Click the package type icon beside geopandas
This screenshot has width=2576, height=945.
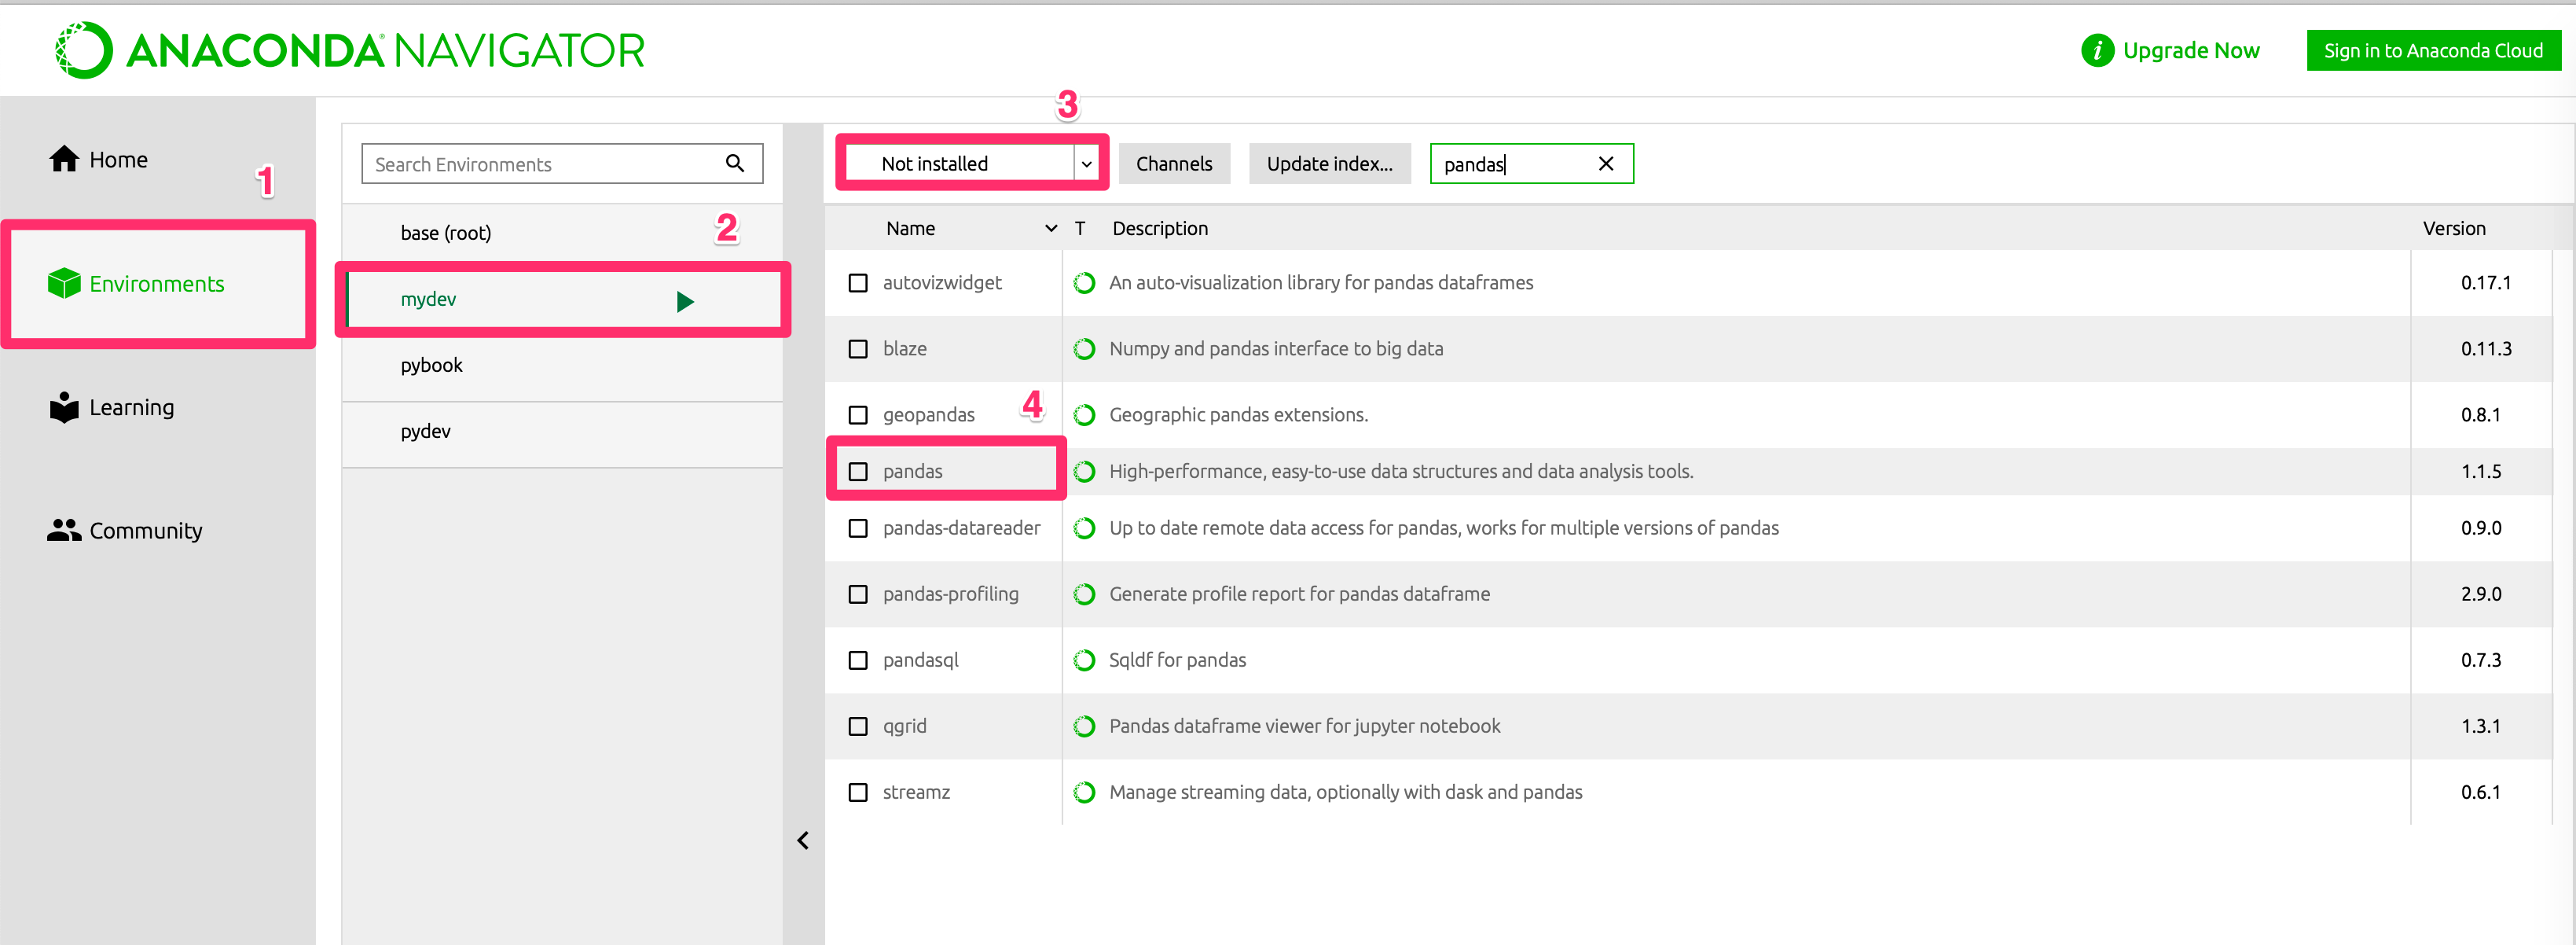[x=1084, y=415]
